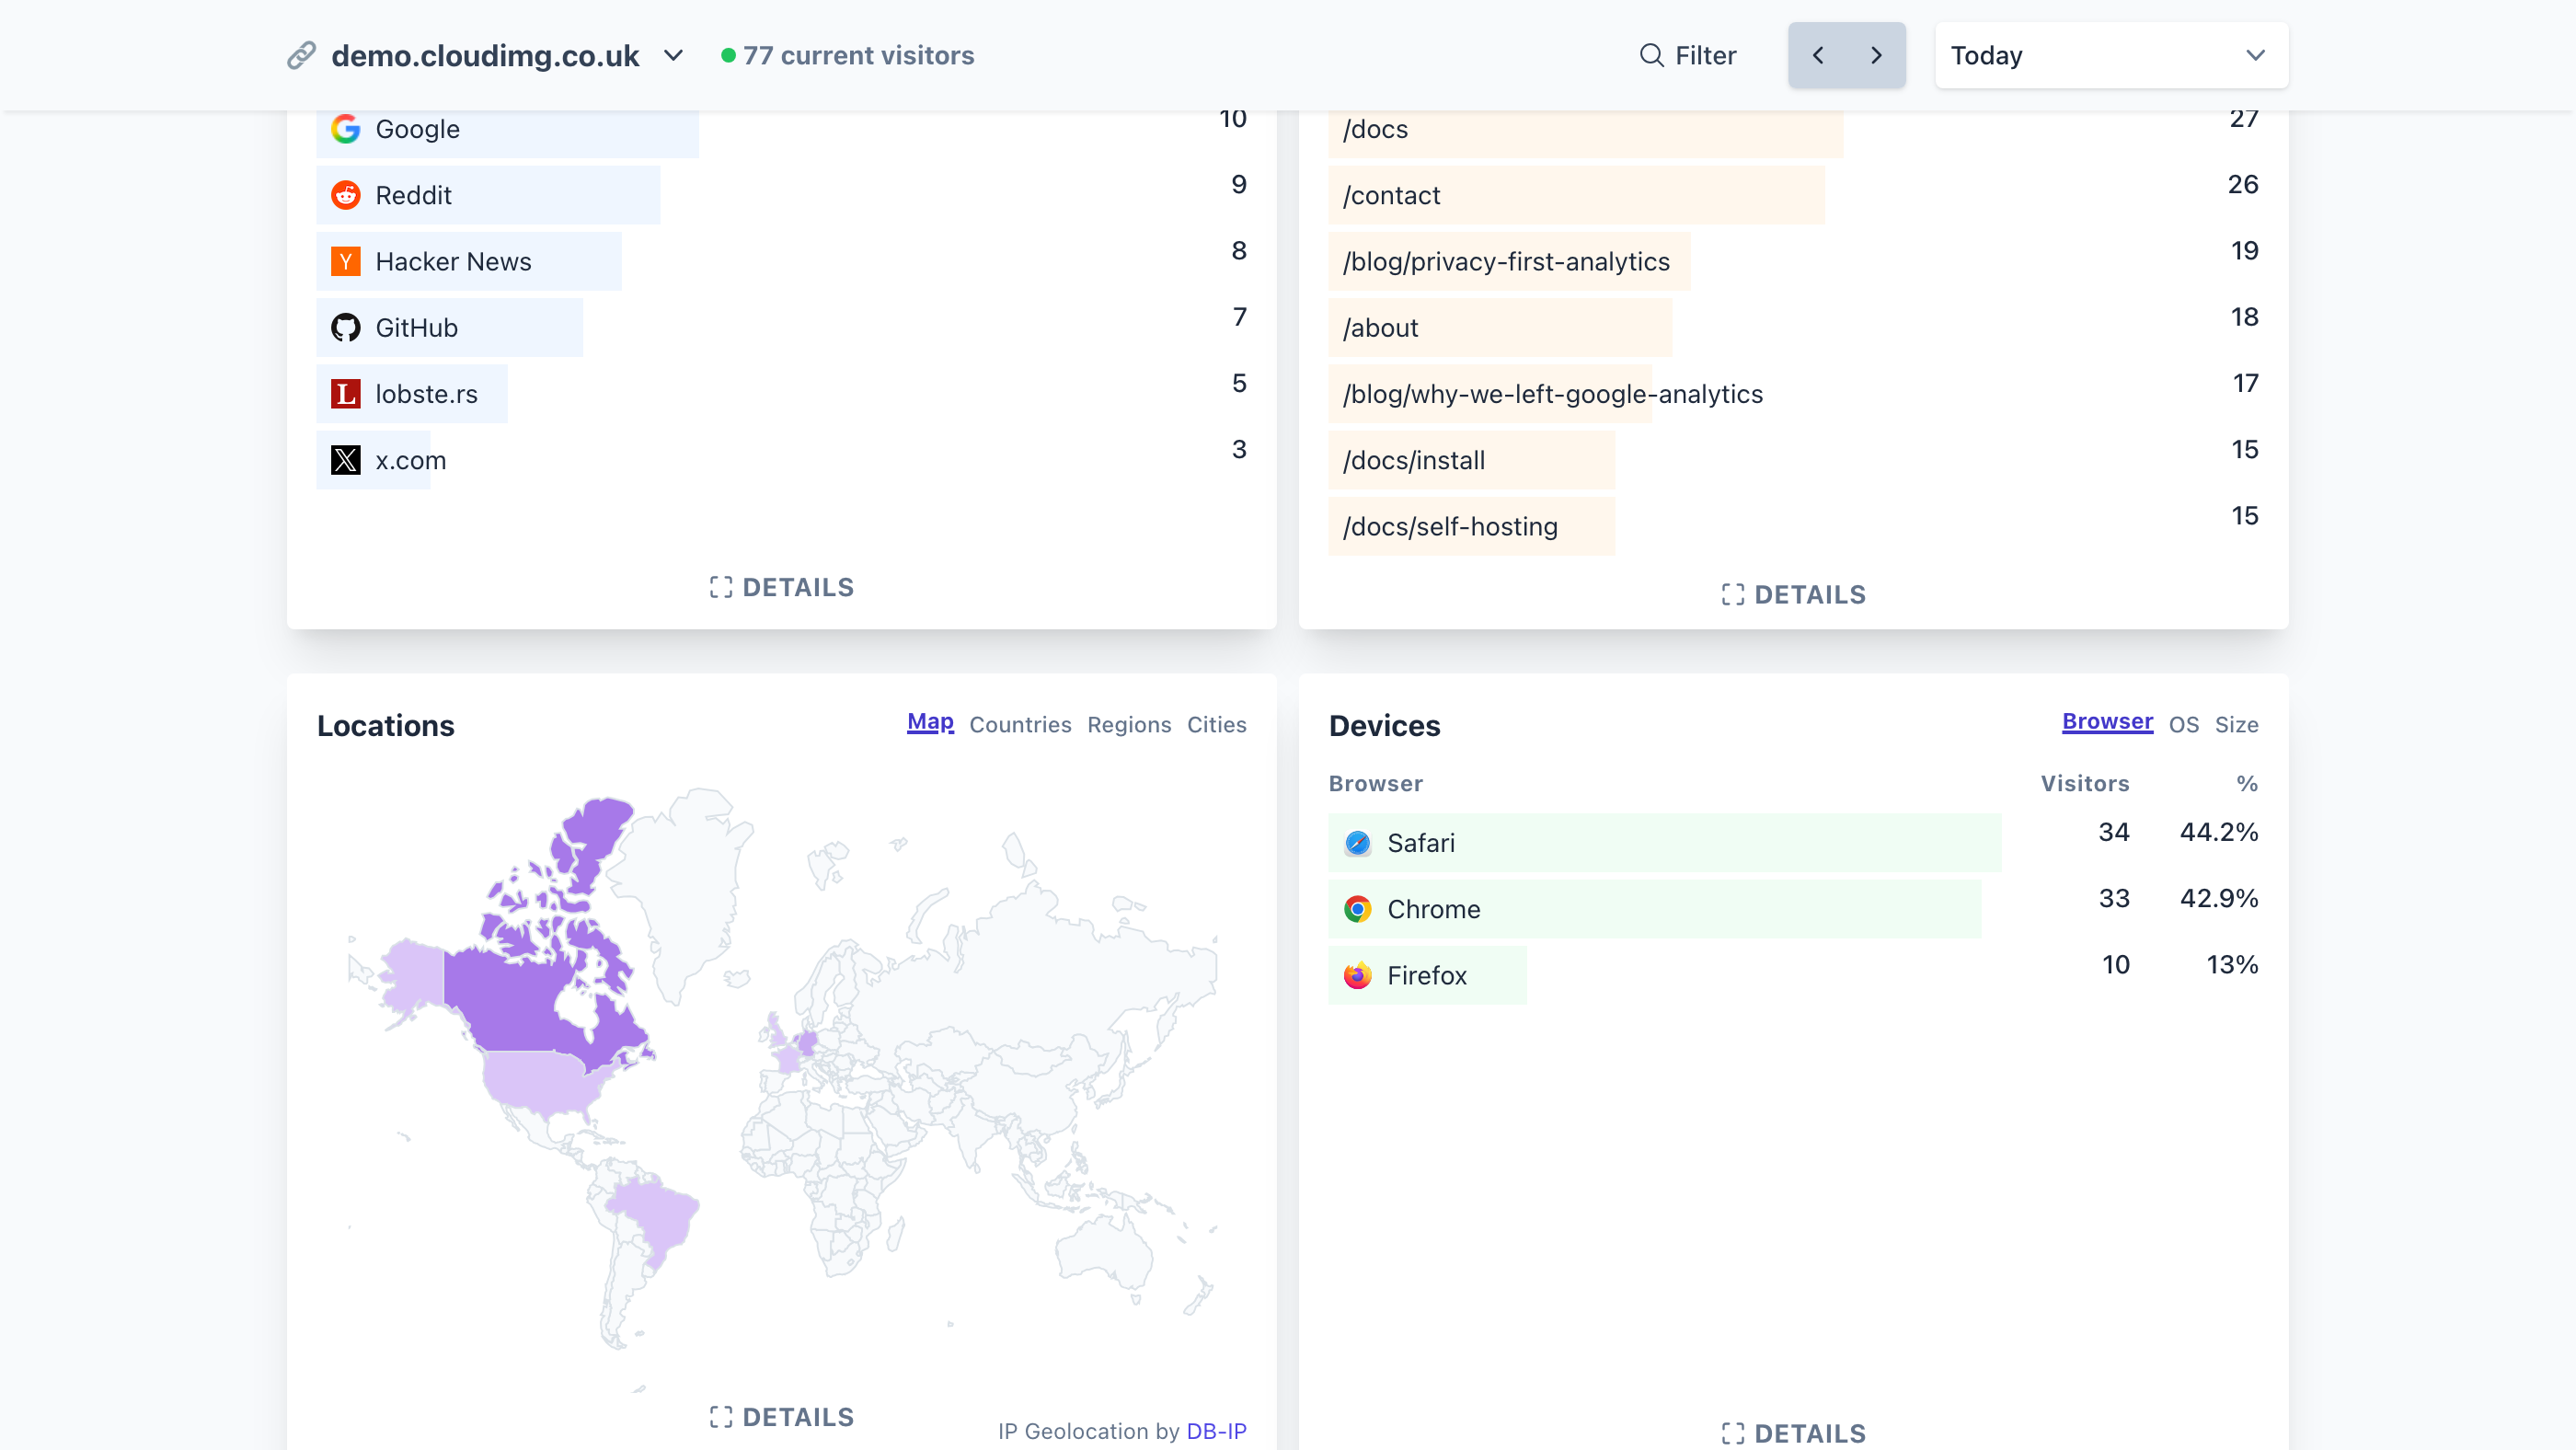Open the Filter search button
Viewport: 2576px width, 1450px height.
(1688, 55)
